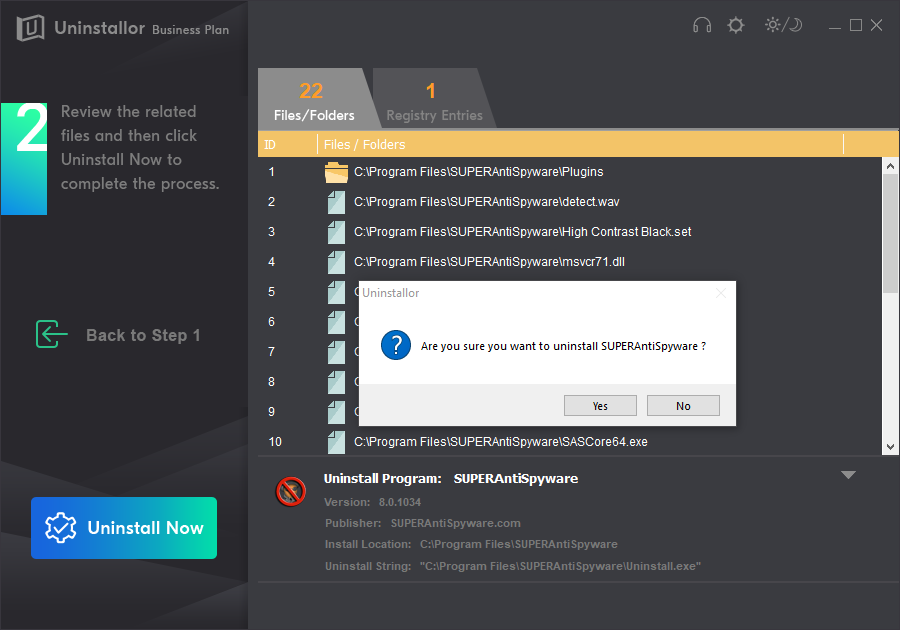Click the scrollbar down arrow
900x630 pixels.
tap(890, 447)
